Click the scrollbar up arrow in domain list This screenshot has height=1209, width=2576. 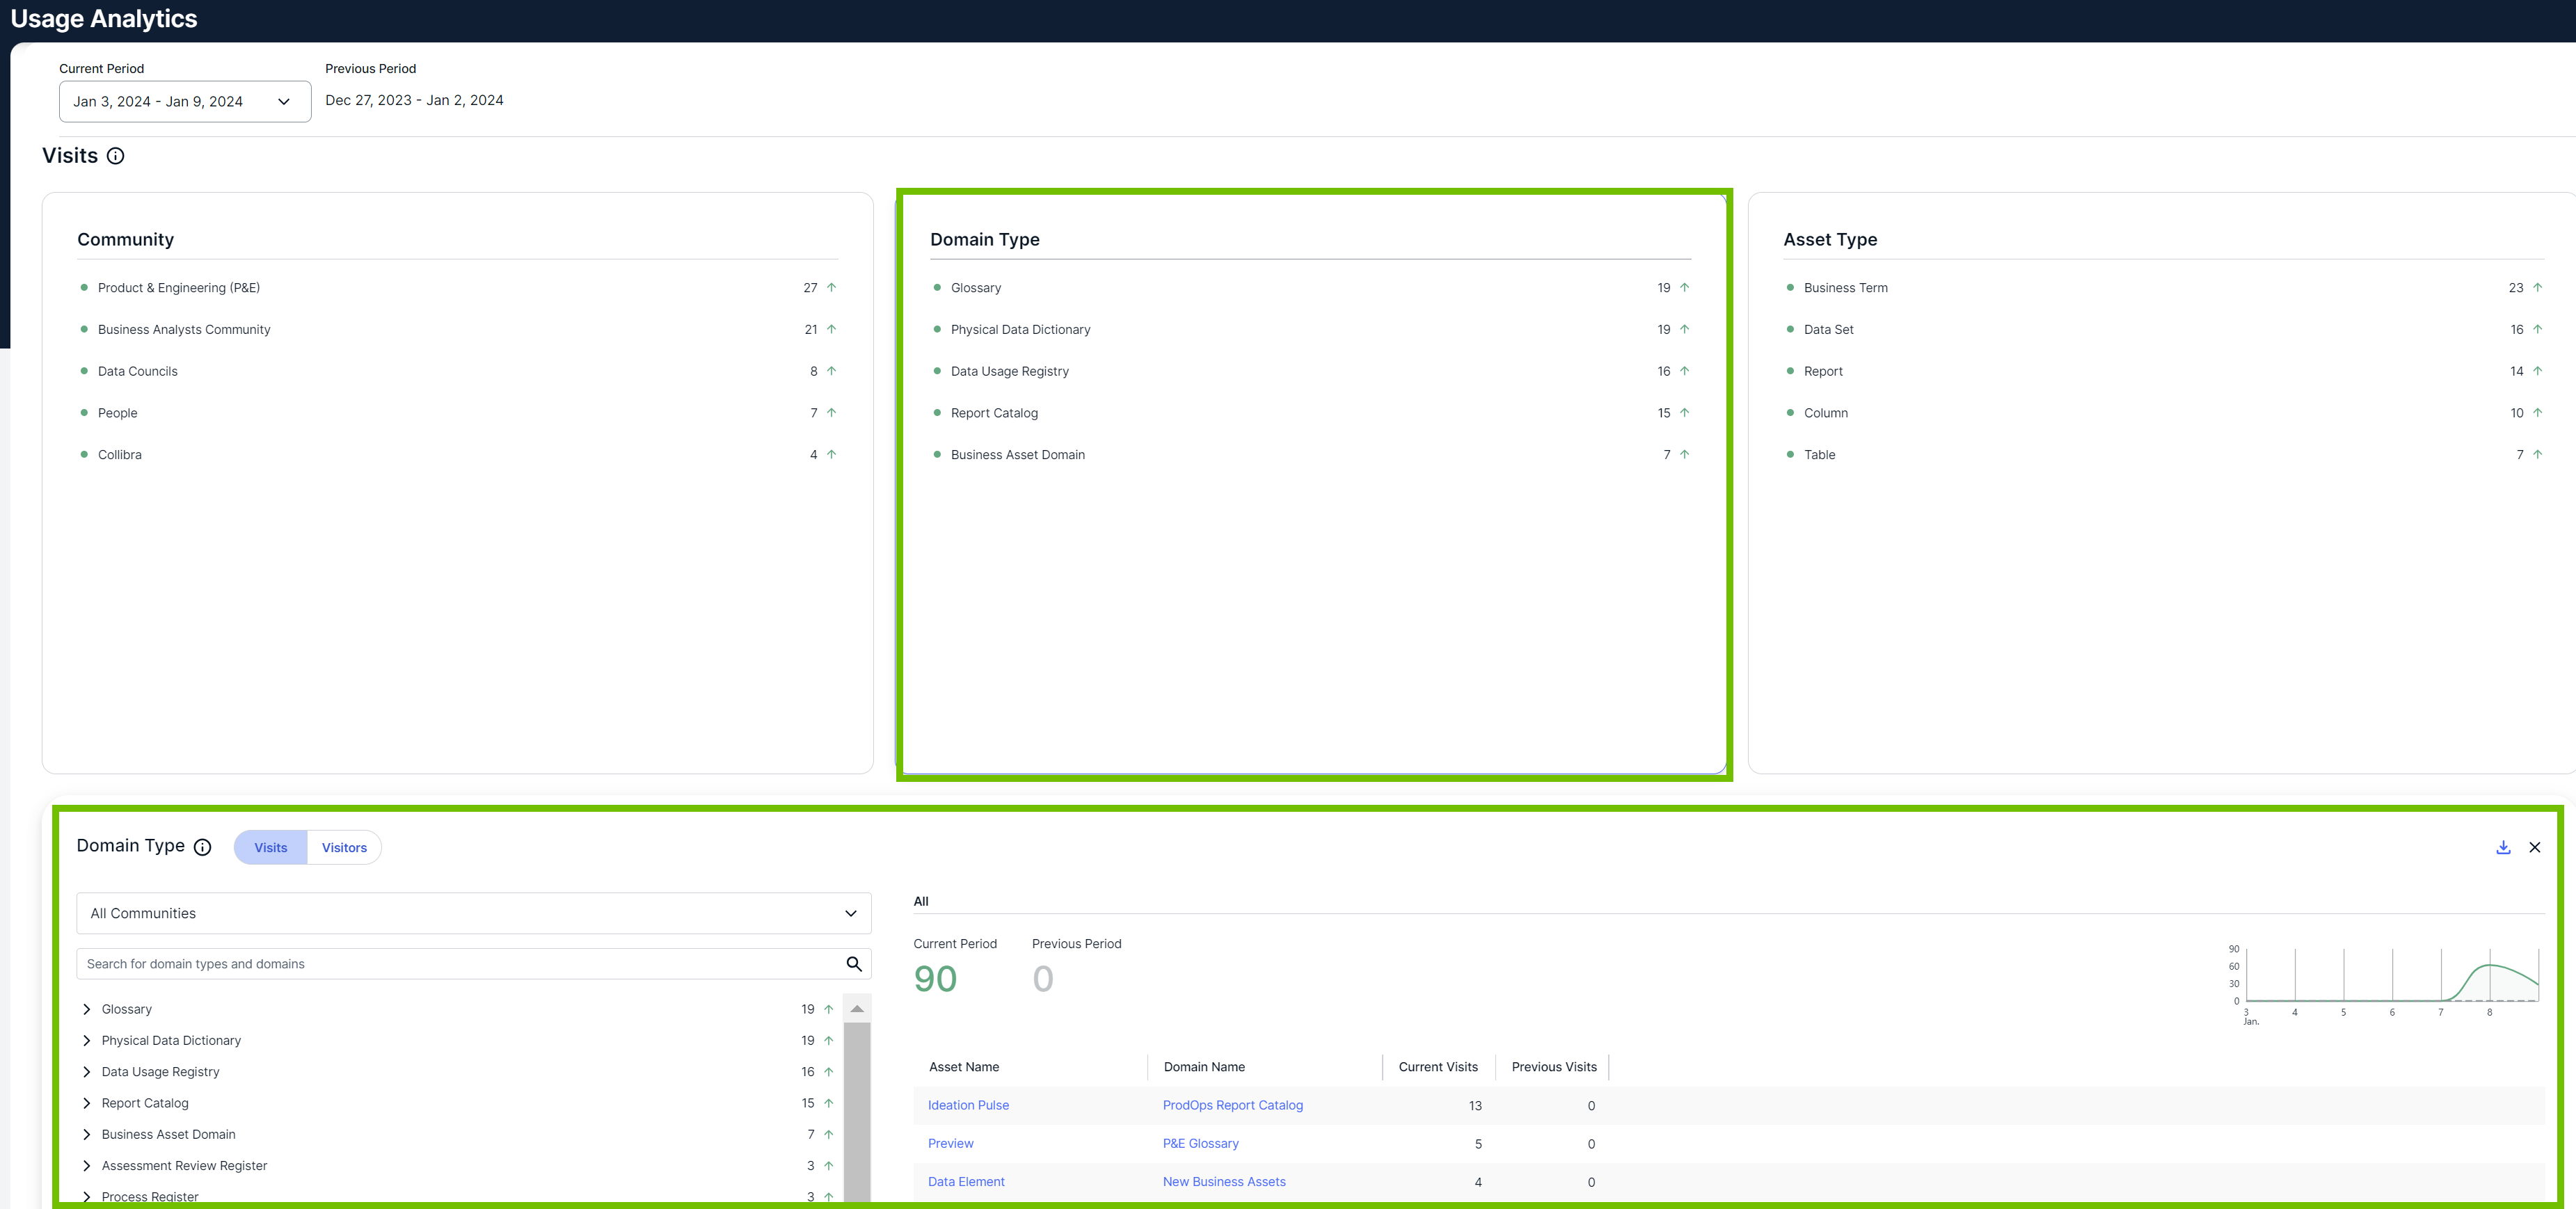857,1009
